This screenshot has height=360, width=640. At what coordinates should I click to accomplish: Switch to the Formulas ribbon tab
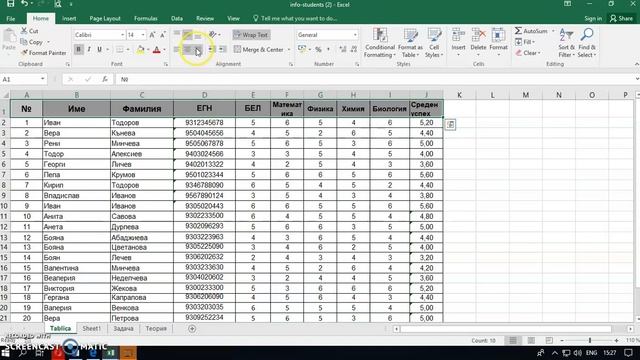pyautogui.click(x=146, y=18)
